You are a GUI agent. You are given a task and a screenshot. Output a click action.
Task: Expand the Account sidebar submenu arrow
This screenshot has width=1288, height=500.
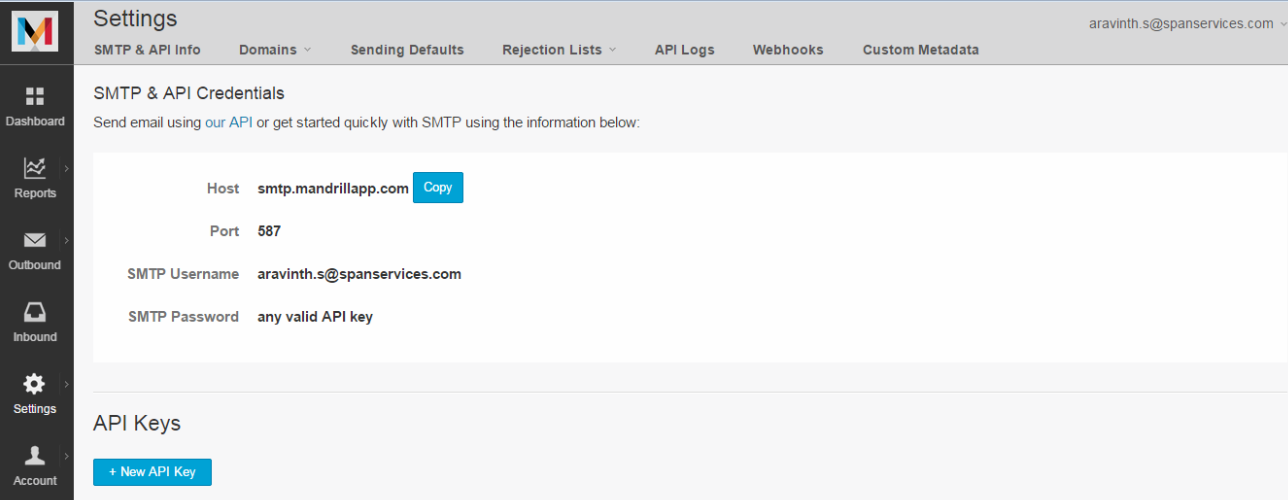coord(66,456)
